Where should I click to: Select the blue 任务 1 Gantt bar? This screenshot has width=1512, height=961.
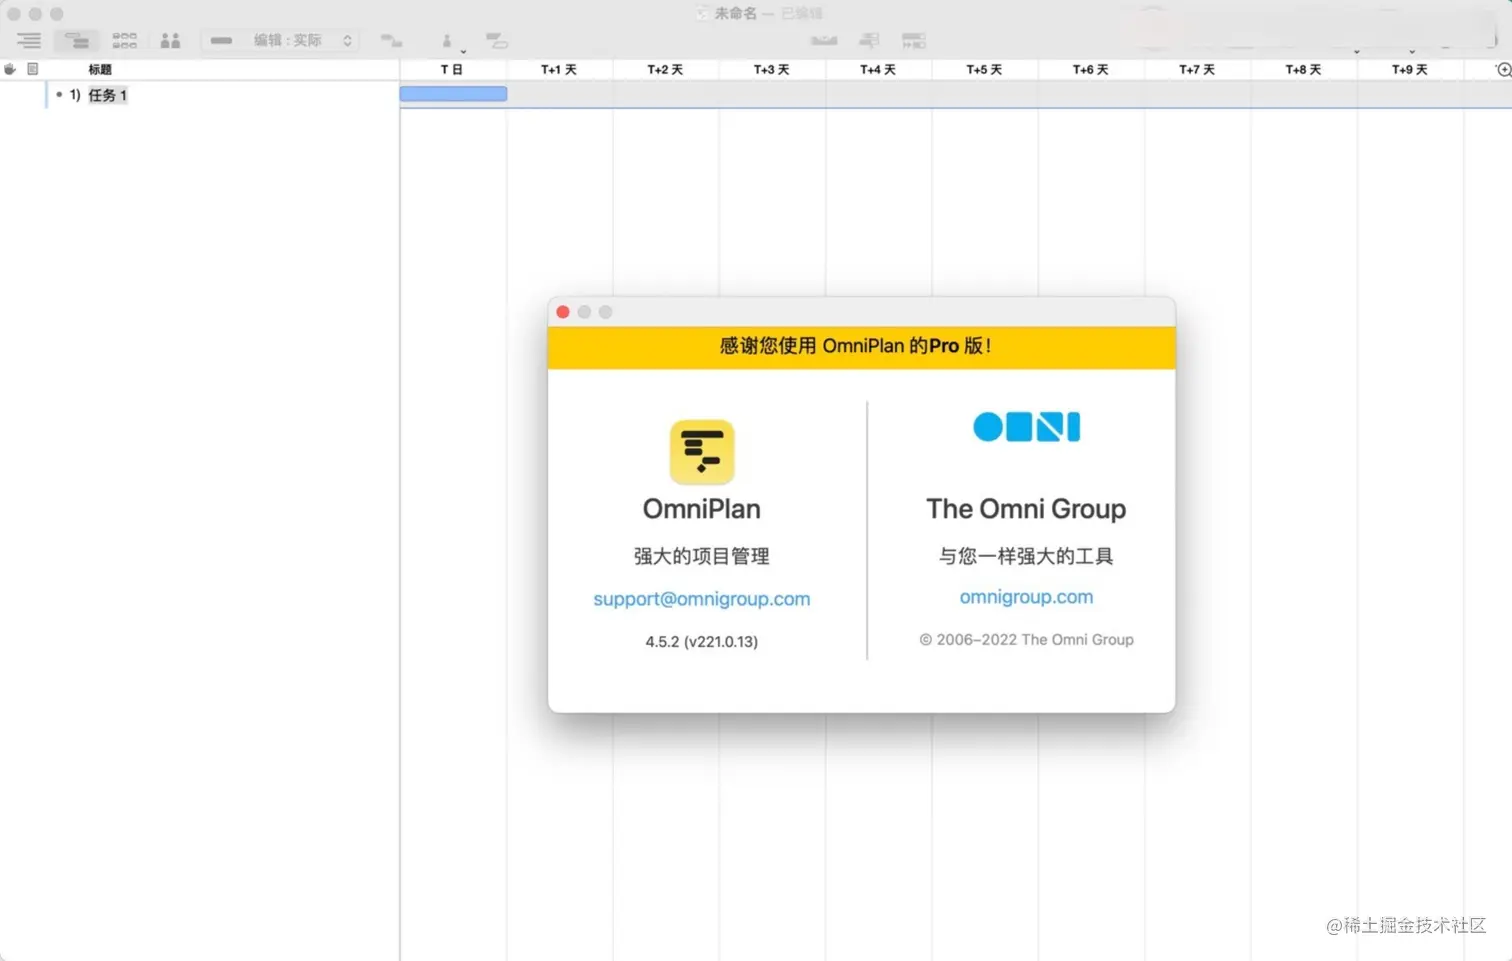(x=453, y=94)
